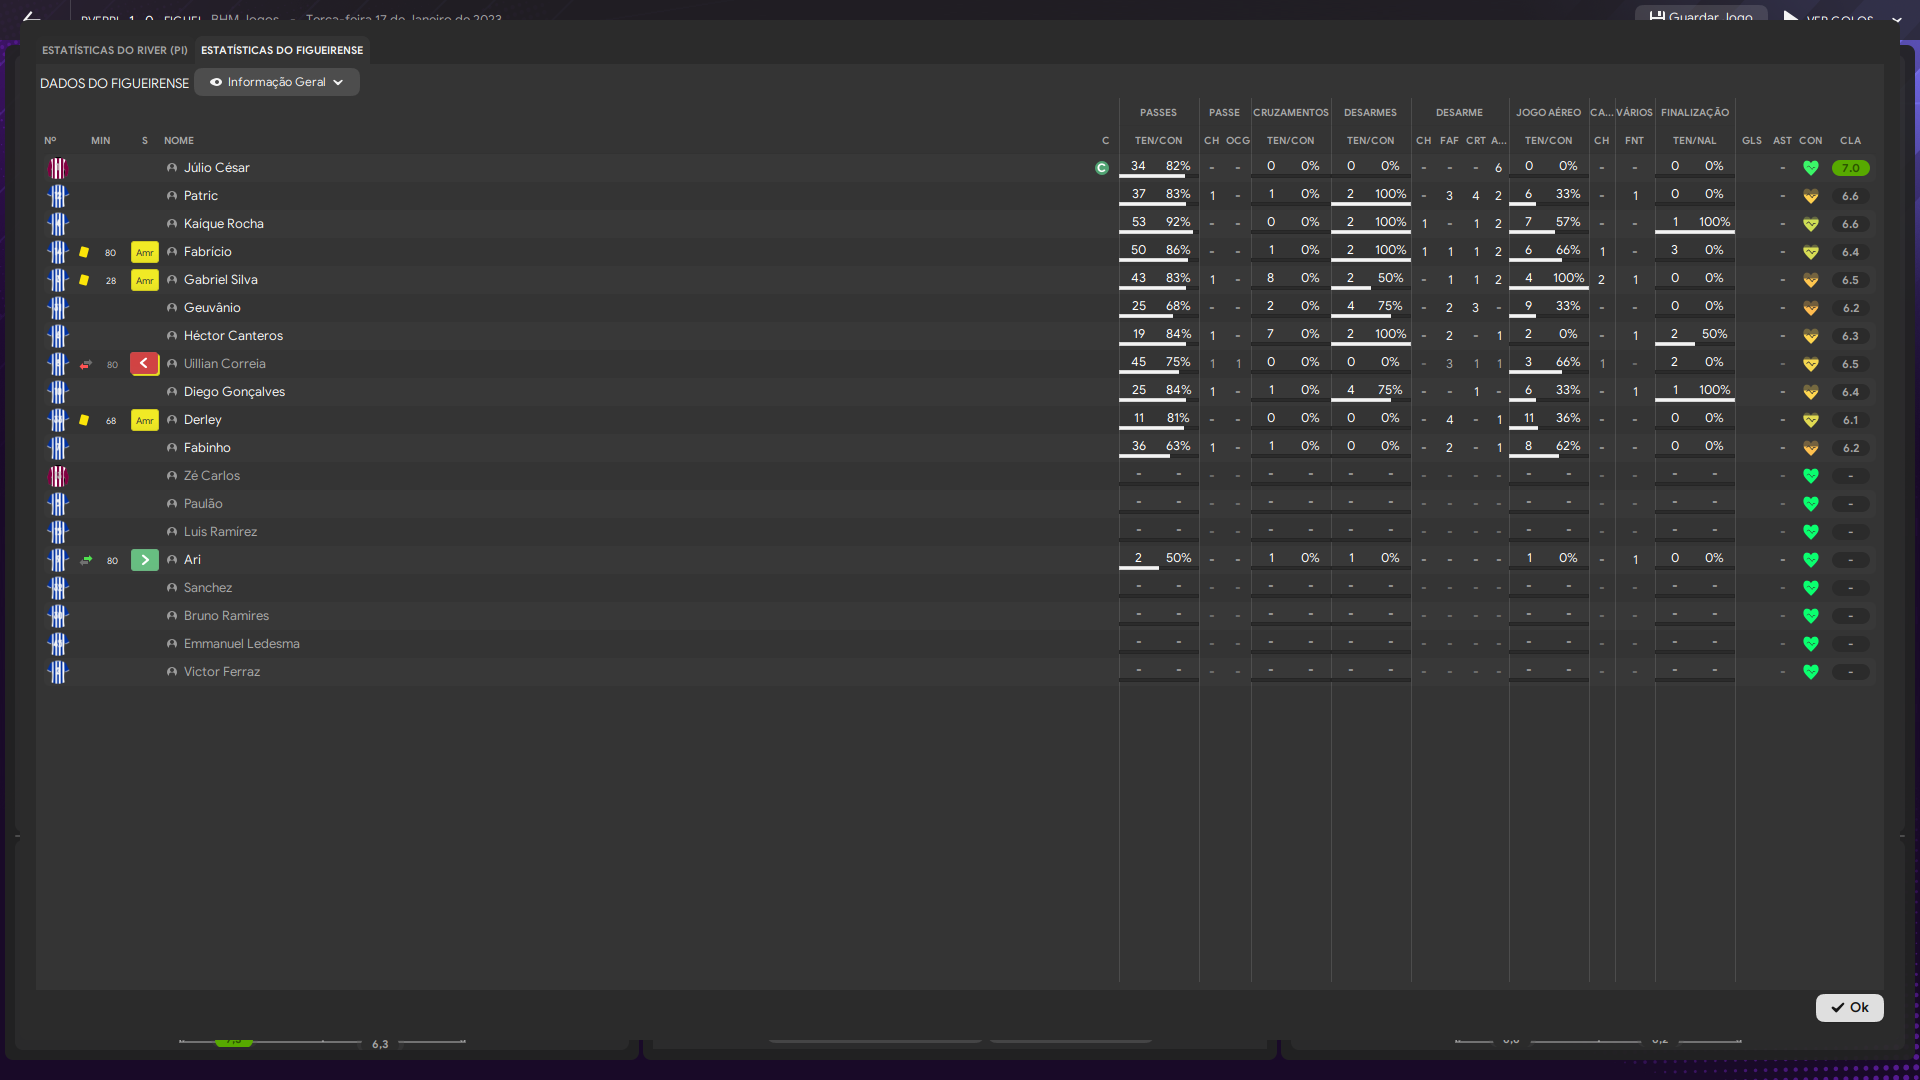The width and height of the screenshot is (1920, 1080).
Task: Open Héctor Canteros's player info icon
Action: tap(172, 336)
